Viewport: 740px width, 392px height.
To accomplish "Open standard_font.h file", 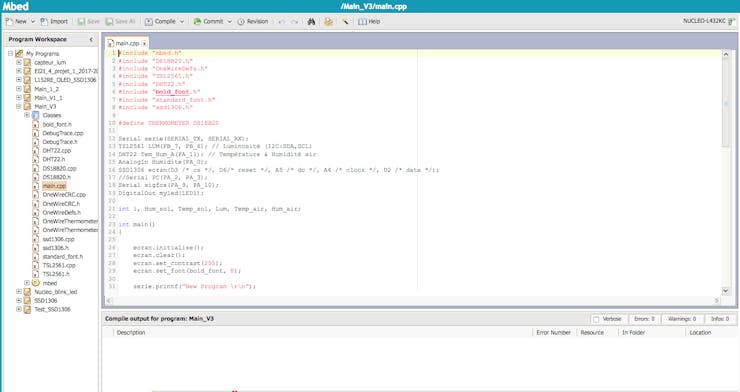I will tap(63, 257).
